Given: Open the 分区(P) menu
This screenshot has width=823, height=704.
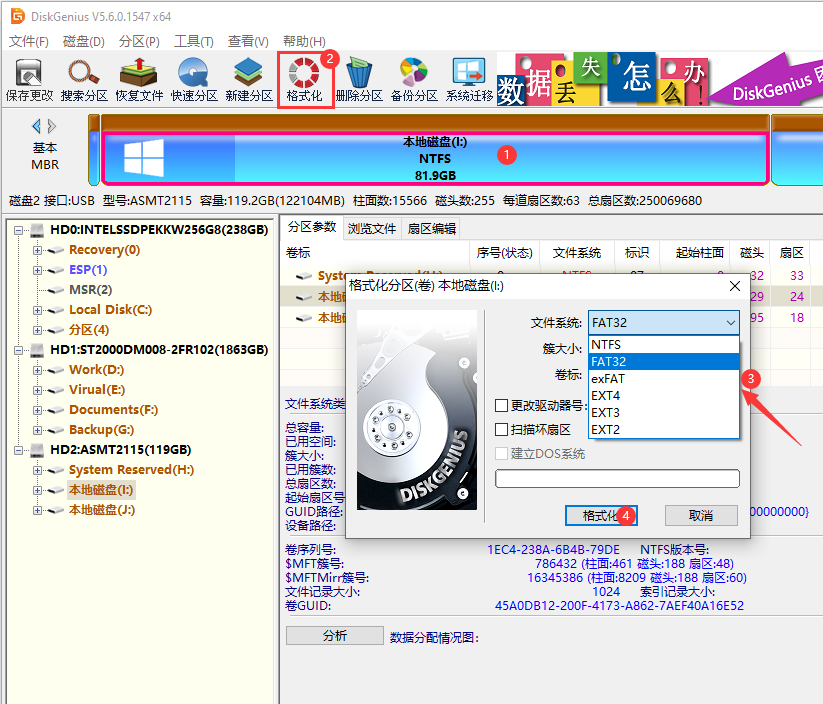Looking at the screenshot, I should pos(139,41).
